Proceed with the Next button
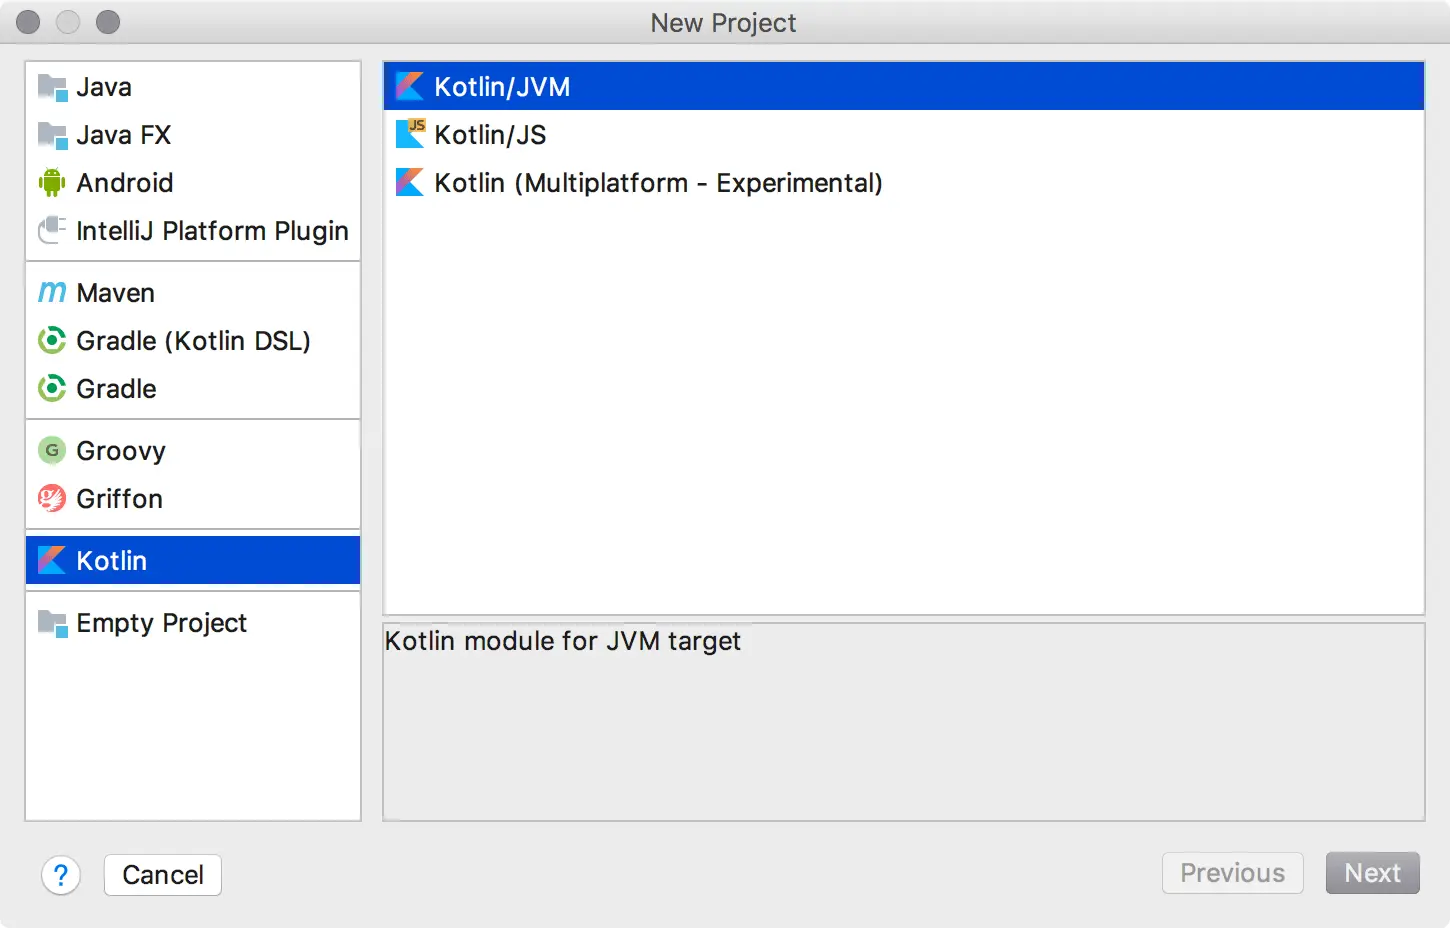The width and height of the screenshot is (1450, 928). click(x=1373, y=873)
